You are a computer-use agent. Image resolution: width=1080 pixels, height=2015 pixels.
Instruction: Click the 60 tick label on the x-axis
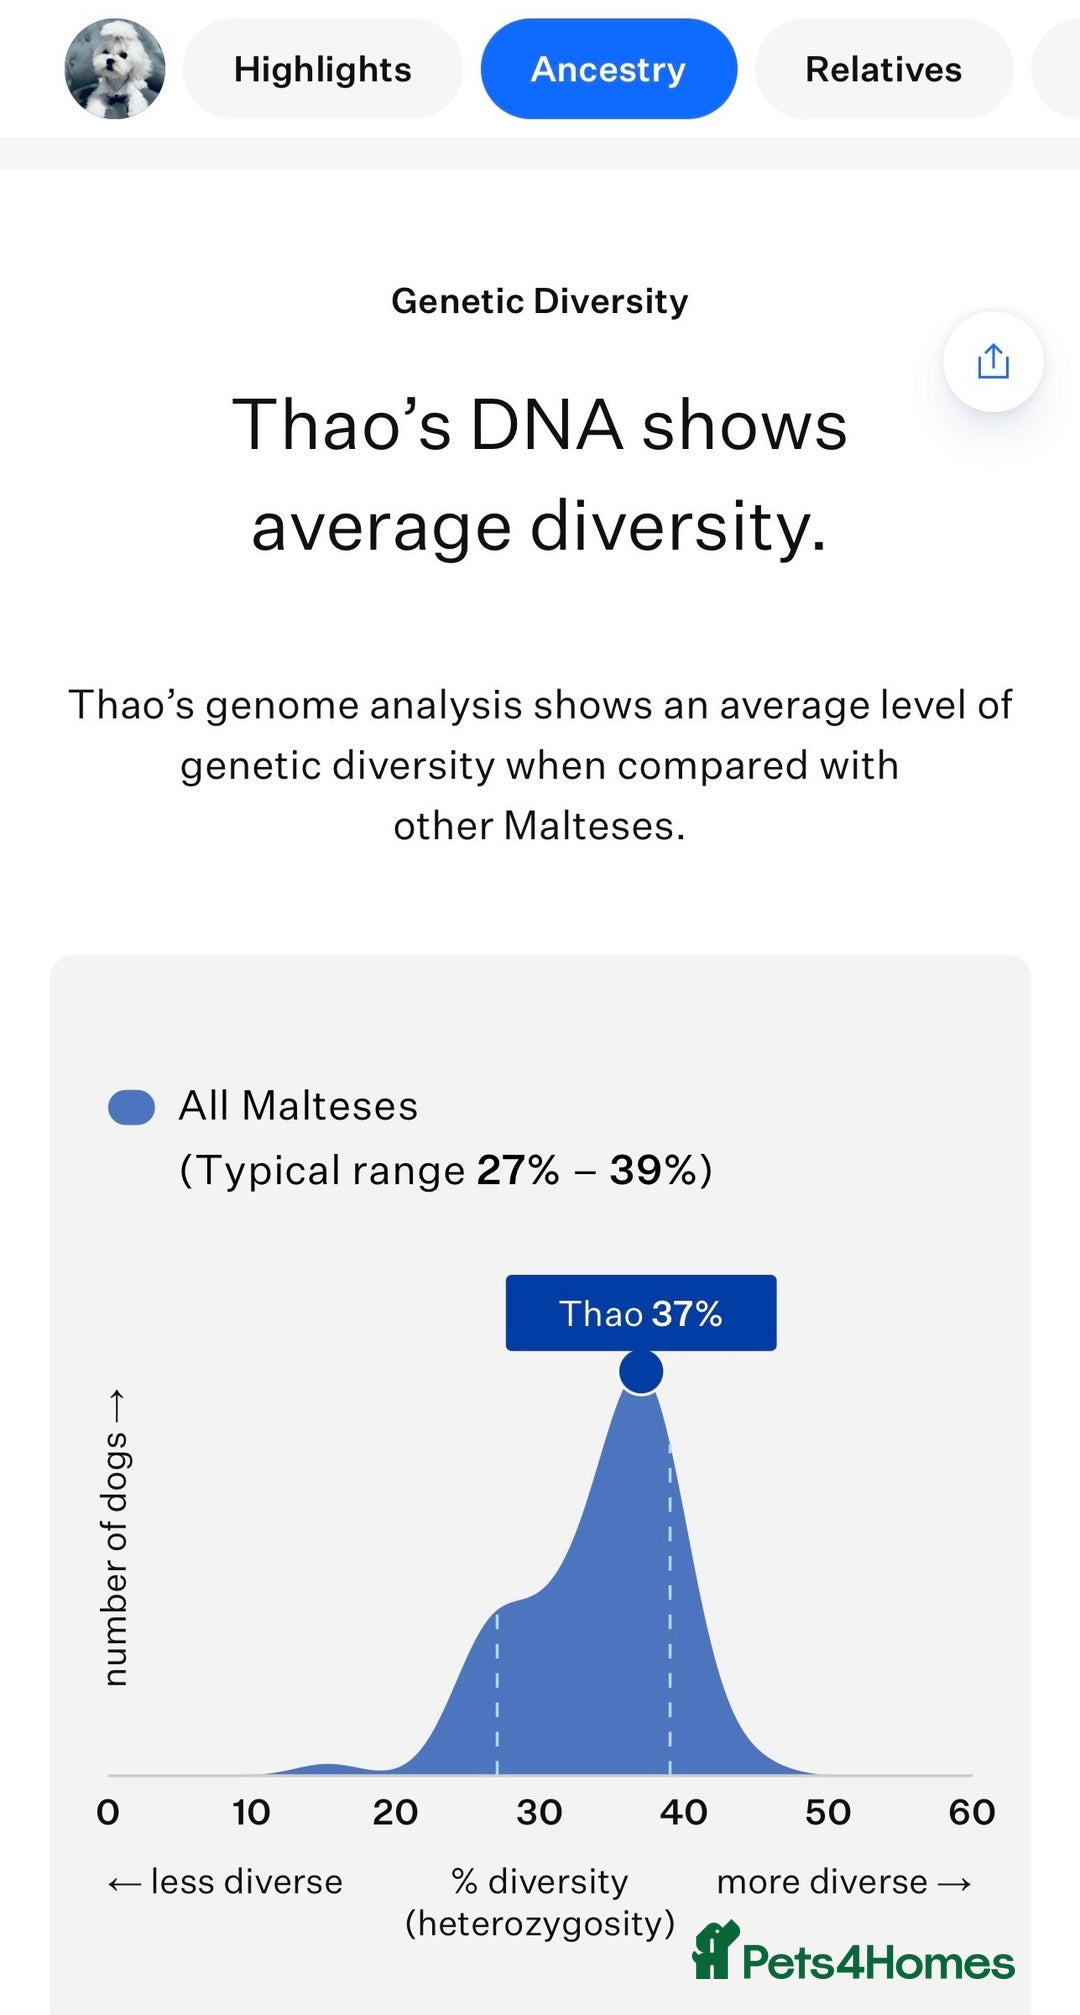tap(971, 1812)
